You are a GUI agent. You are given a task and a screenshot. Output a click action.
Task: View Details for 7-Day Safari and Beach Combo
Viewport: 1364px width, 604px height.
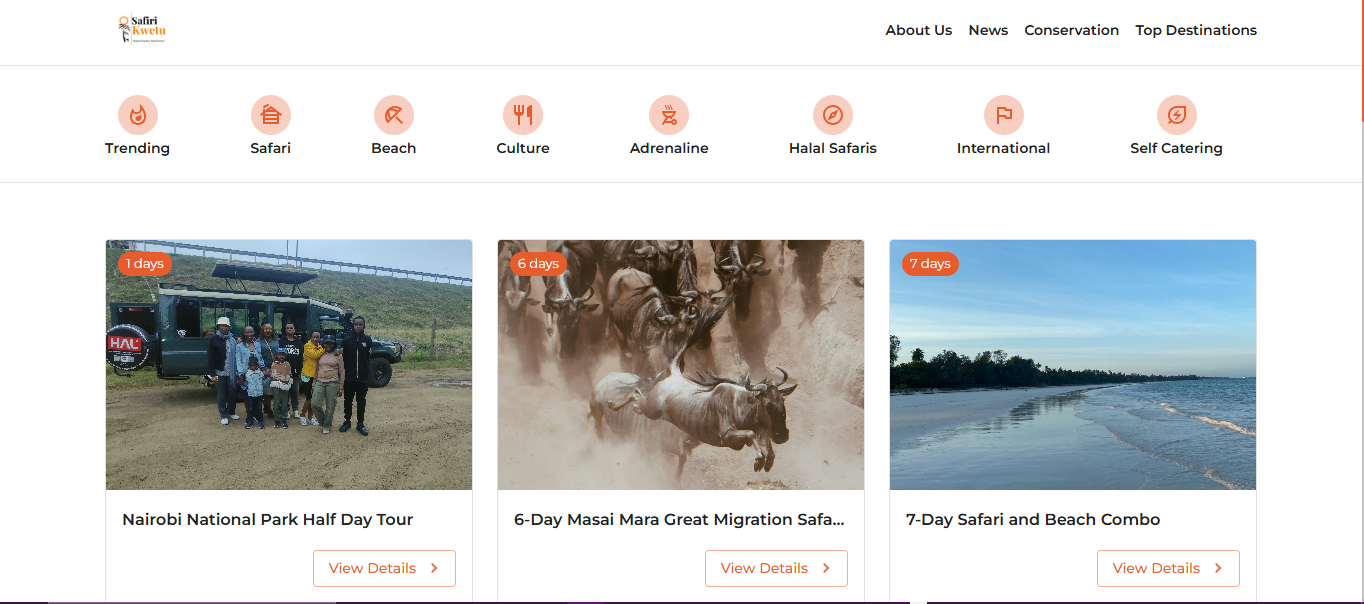click(1168, 568)
